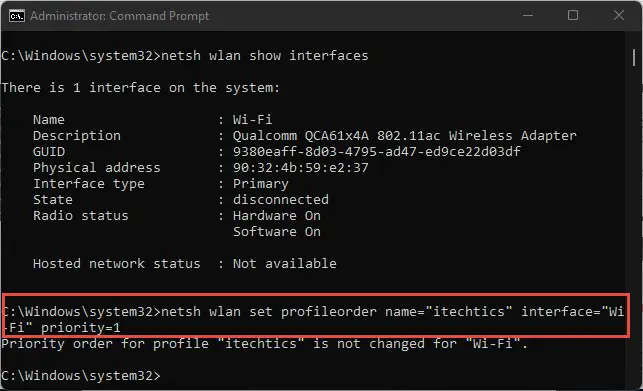Click the Administrator: Command Prompt title text
Image resolution: width=643 pixels, height=391 pixels.
click(x=119, y=16)
